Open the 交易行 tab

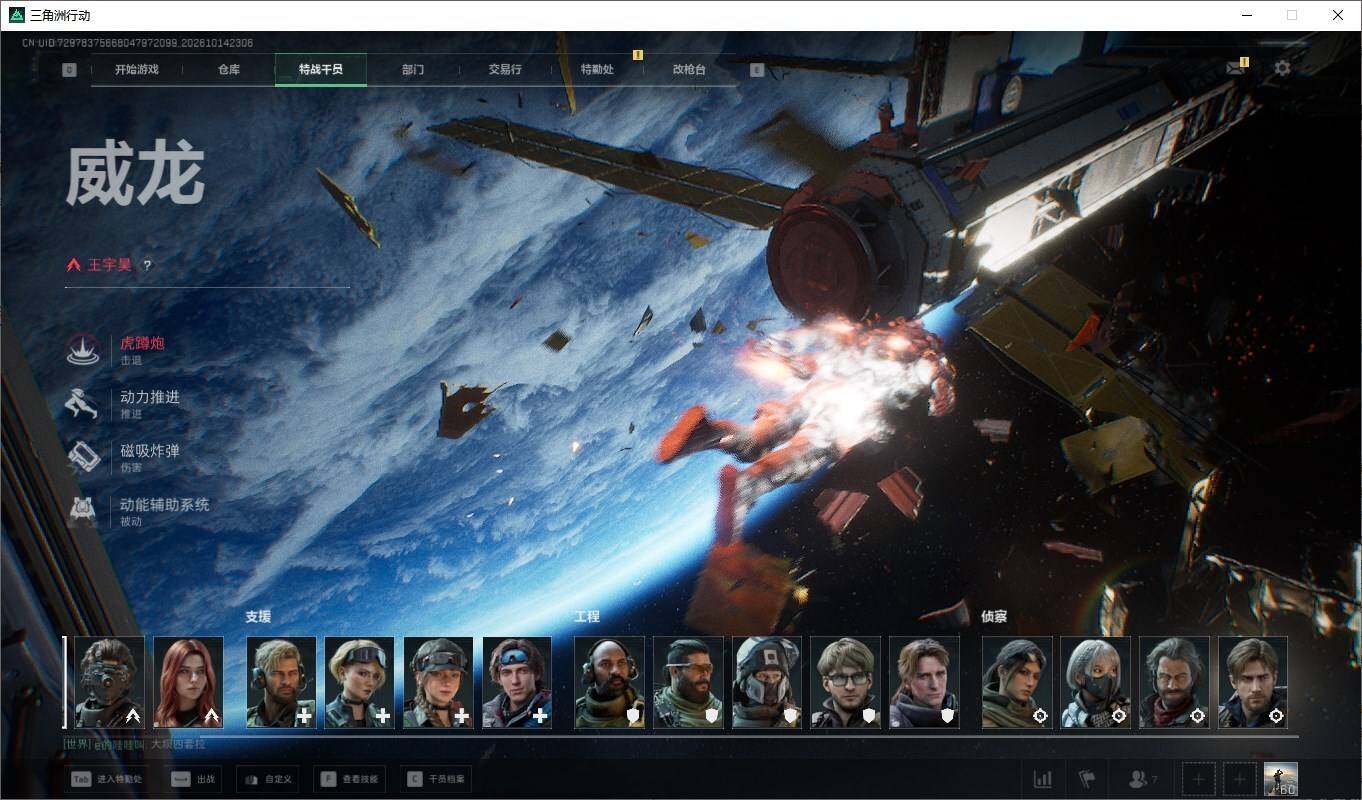pos(505,70)
